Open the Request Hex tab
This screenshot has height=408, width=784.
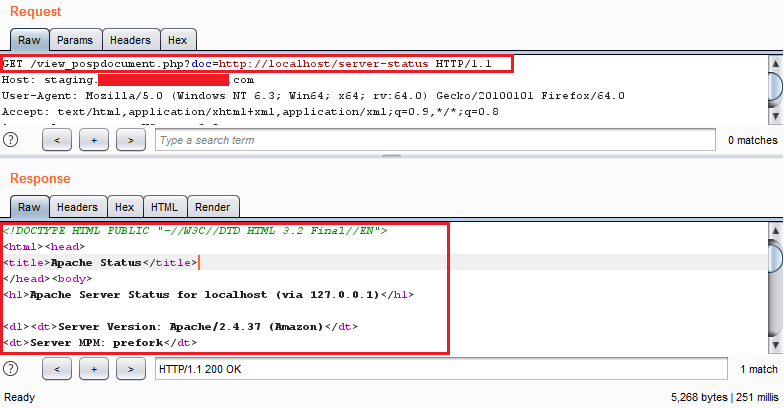point(176,40)
